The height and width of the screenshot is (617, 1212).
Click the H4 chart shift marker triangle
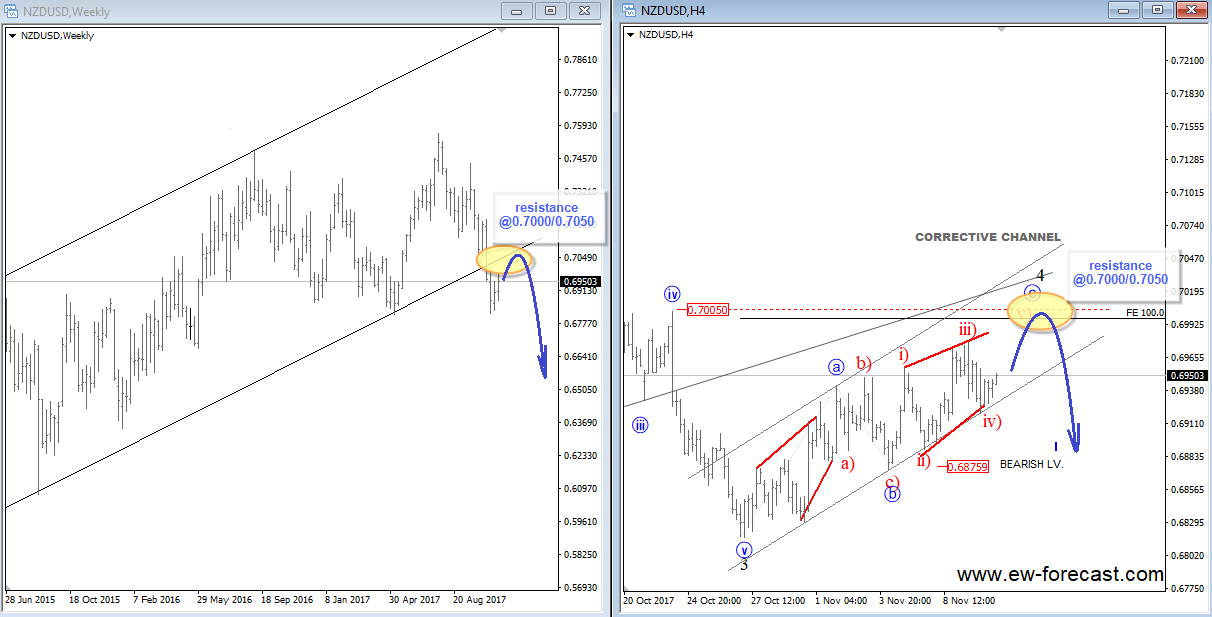click(999, 29)
